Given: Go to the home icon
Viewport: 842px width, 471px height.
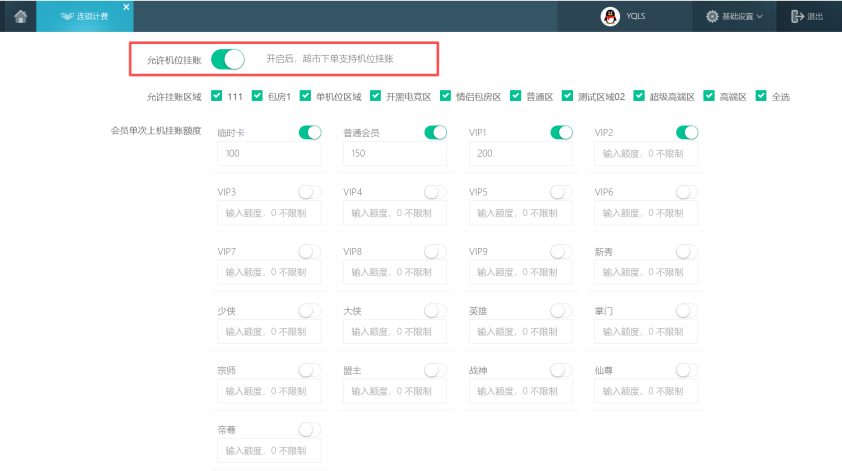Looking at the screenshot, I should [x=20, y=17].
